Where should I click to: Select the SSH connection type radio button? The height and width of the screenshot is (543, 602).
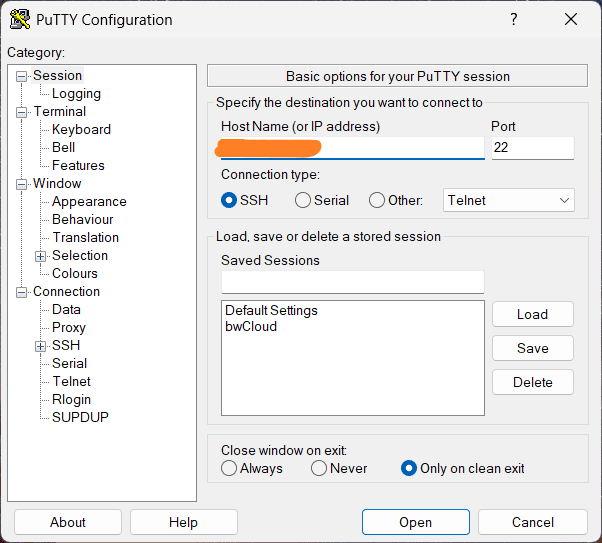pos(229,200)
